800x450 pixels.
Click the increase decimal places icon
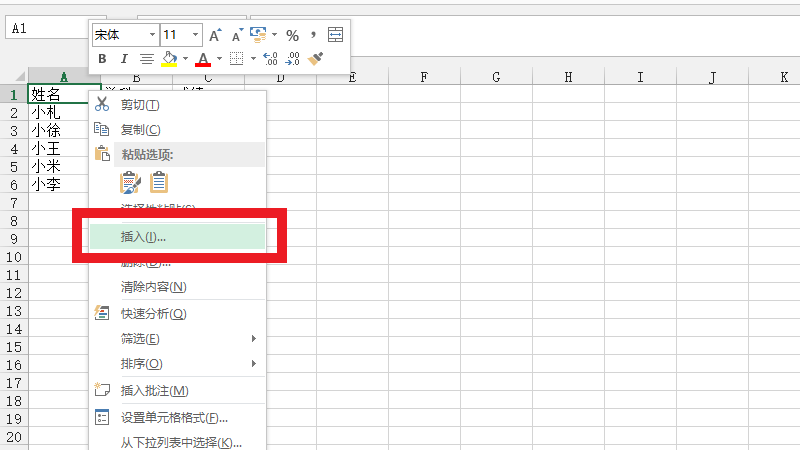point(270,59)
